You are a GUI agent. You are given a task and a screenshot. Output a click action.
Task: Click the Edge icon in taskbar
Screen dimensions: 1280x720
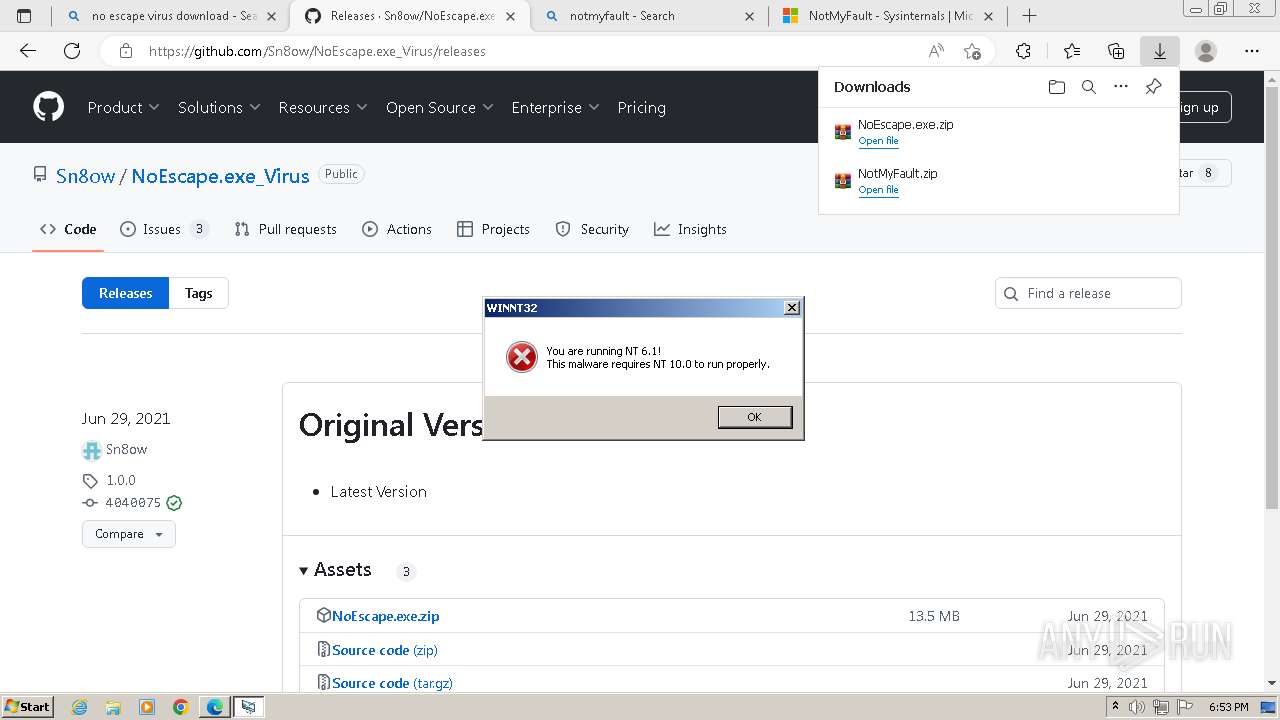(215, 707)
